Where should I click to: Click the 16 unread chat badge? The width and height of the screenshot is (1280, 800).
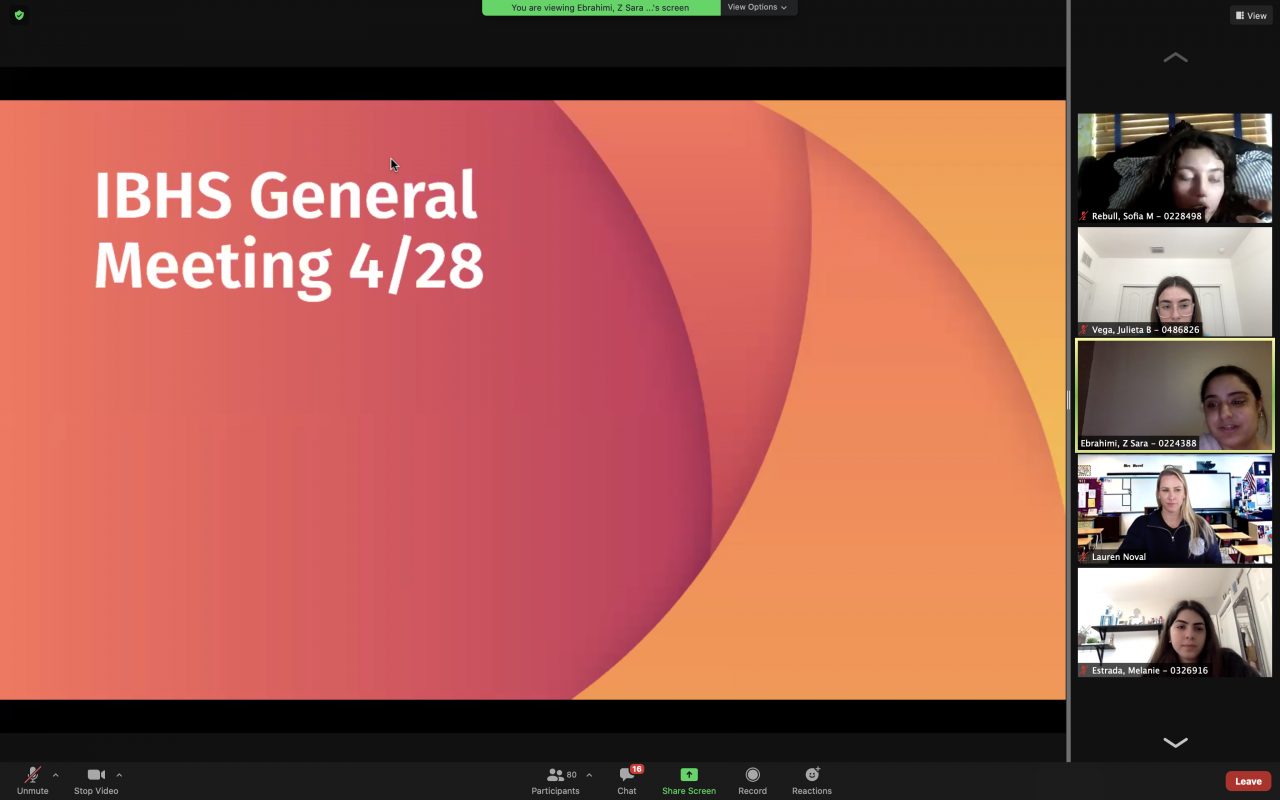(637, 769)
